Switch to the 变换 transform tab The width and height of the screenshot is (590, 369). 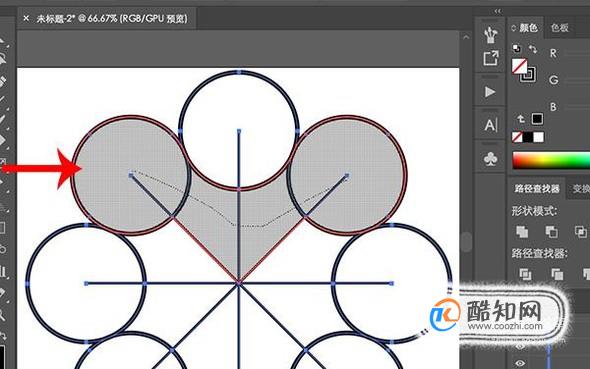(581, 188)
